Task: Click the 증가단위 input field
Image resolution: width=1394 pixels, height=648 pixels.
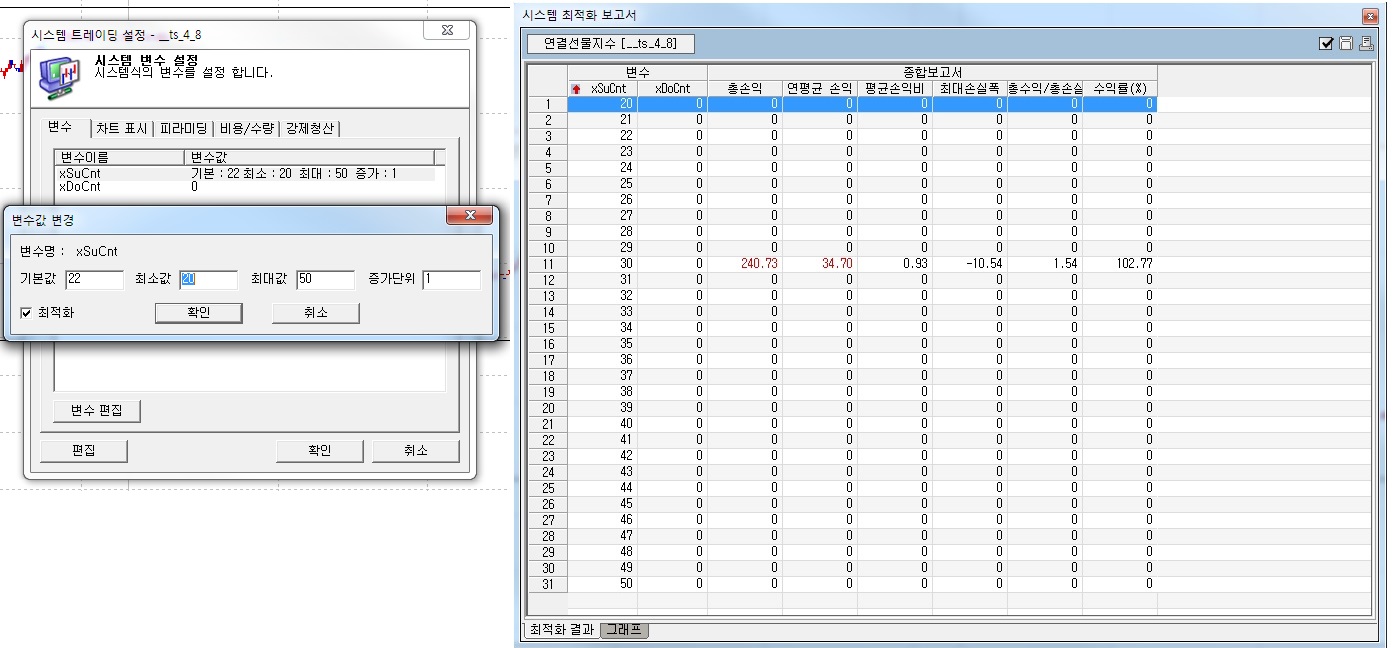Action: pos(451,280)
